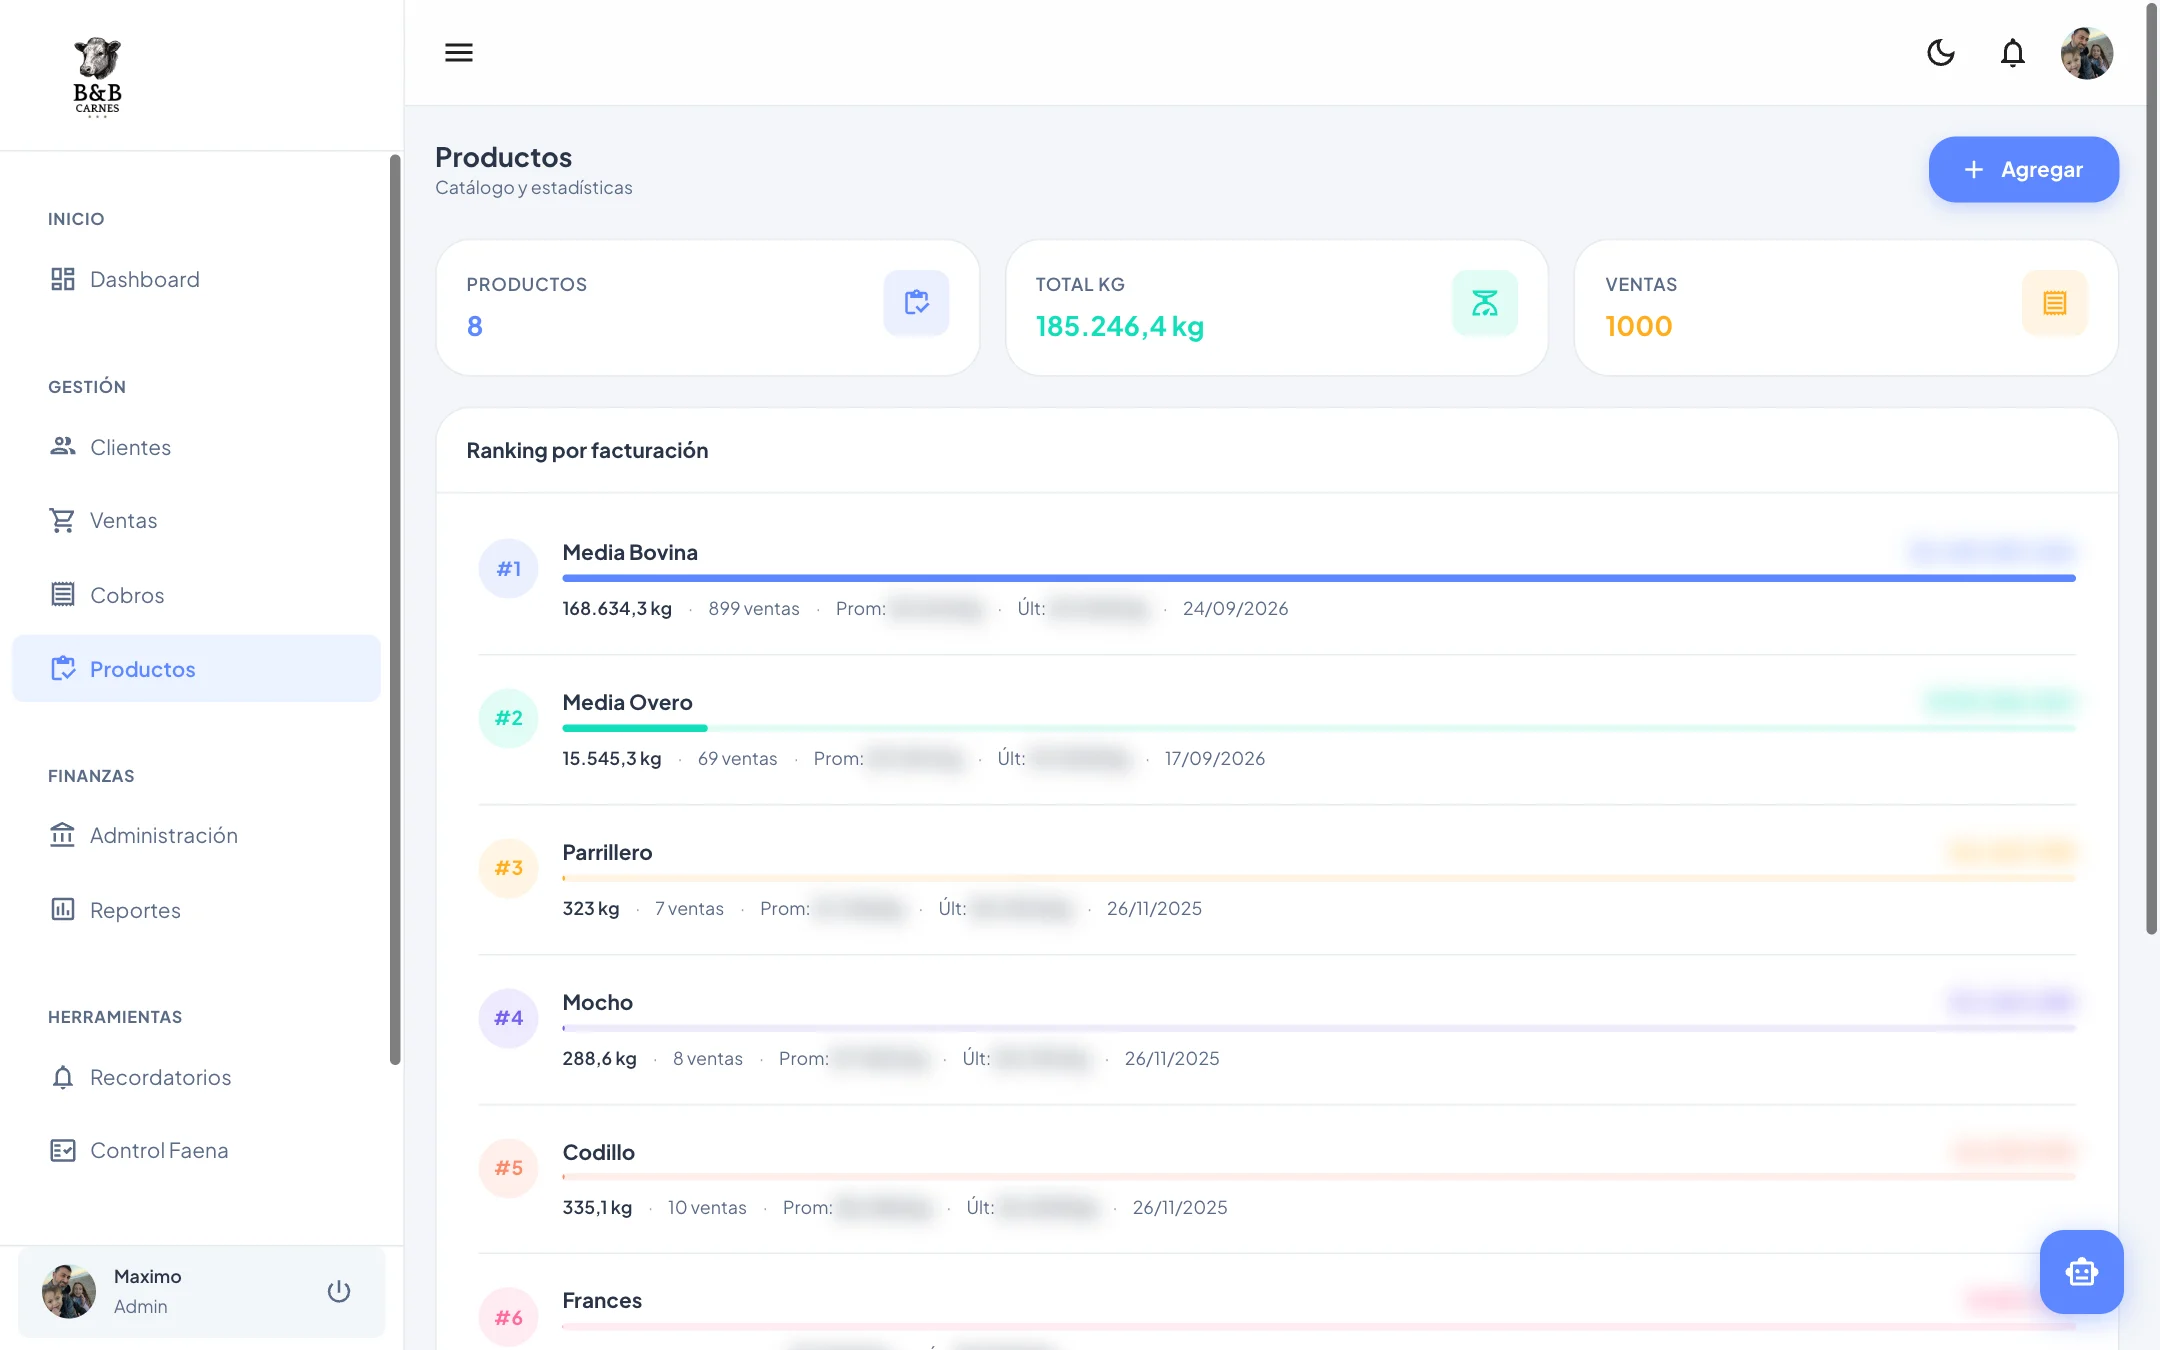
Task: Select Media Overo product name
Action: 627,702
